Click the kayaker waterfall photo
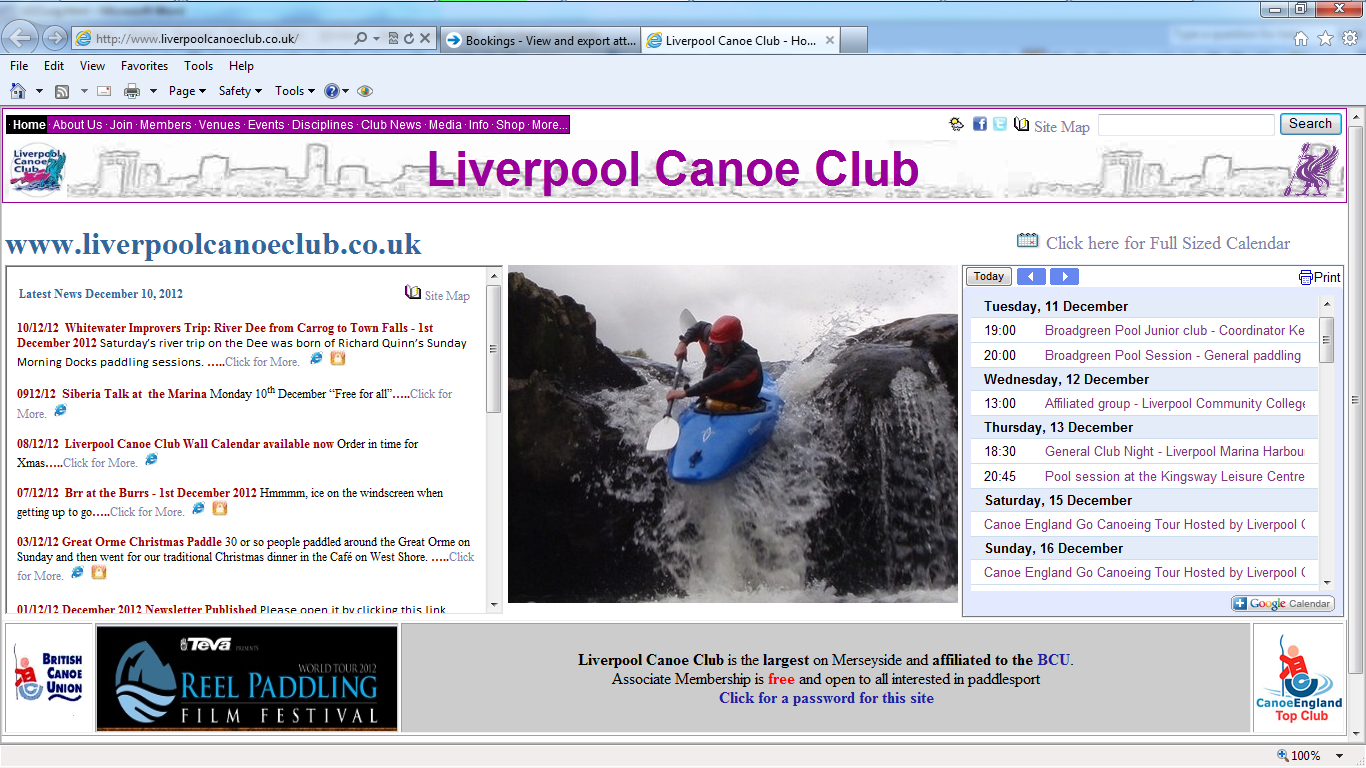The image size is (1366, 768). point(733,434)
